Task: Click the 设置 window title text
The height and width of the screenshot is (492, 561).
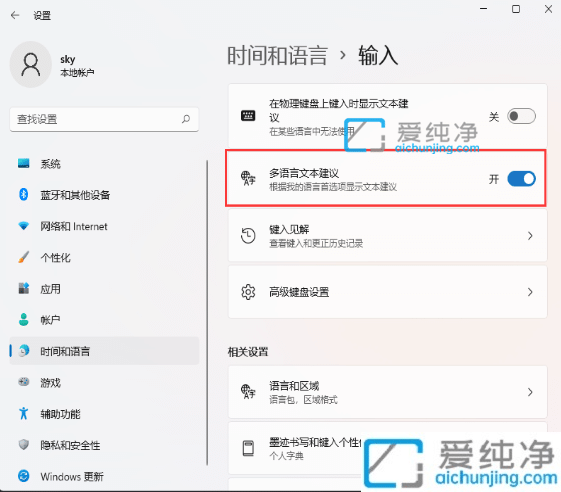Action: coord(42,15)
